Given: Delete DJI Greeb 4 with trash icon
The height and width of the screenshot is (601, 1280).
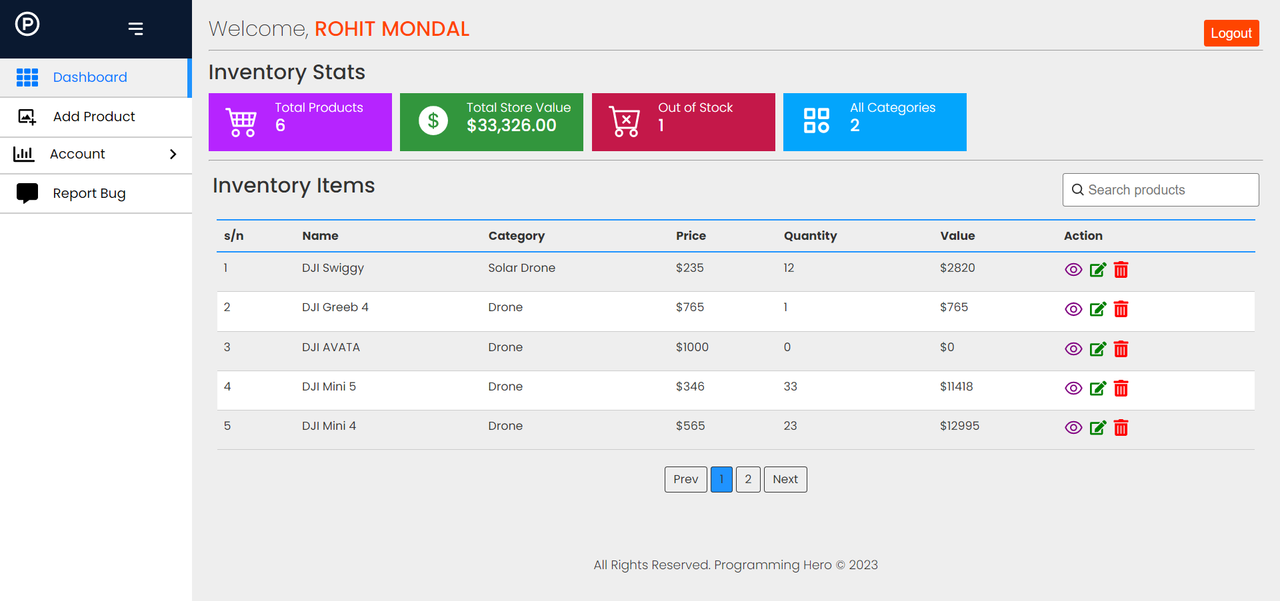Looking at the screenshot, I should tap(1121, 309).
